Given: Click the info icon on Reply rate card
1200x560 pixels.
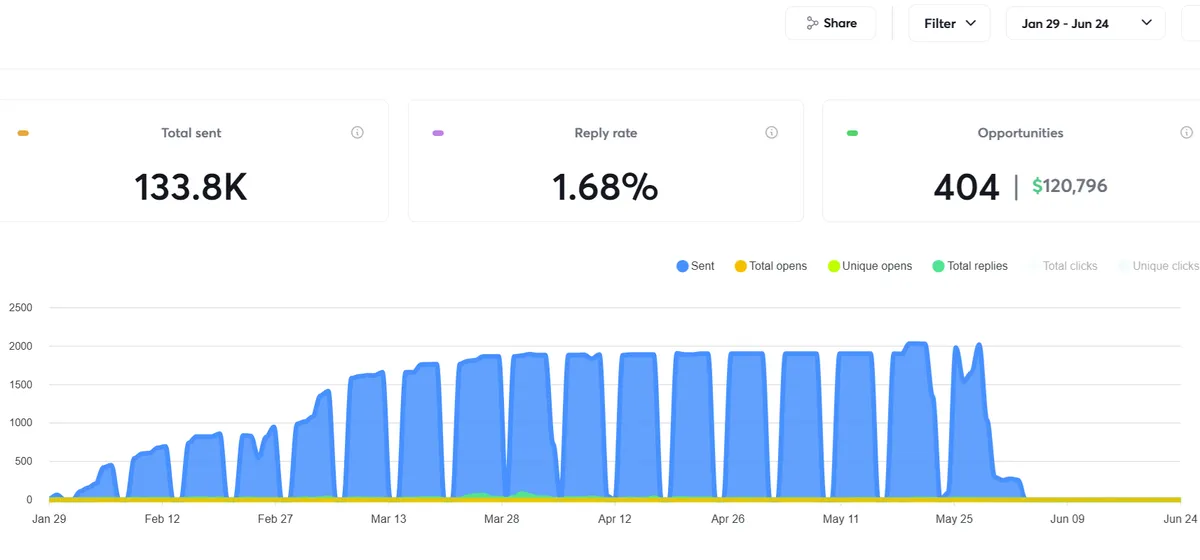Looking at the screenshot, I should pos(771,133).
